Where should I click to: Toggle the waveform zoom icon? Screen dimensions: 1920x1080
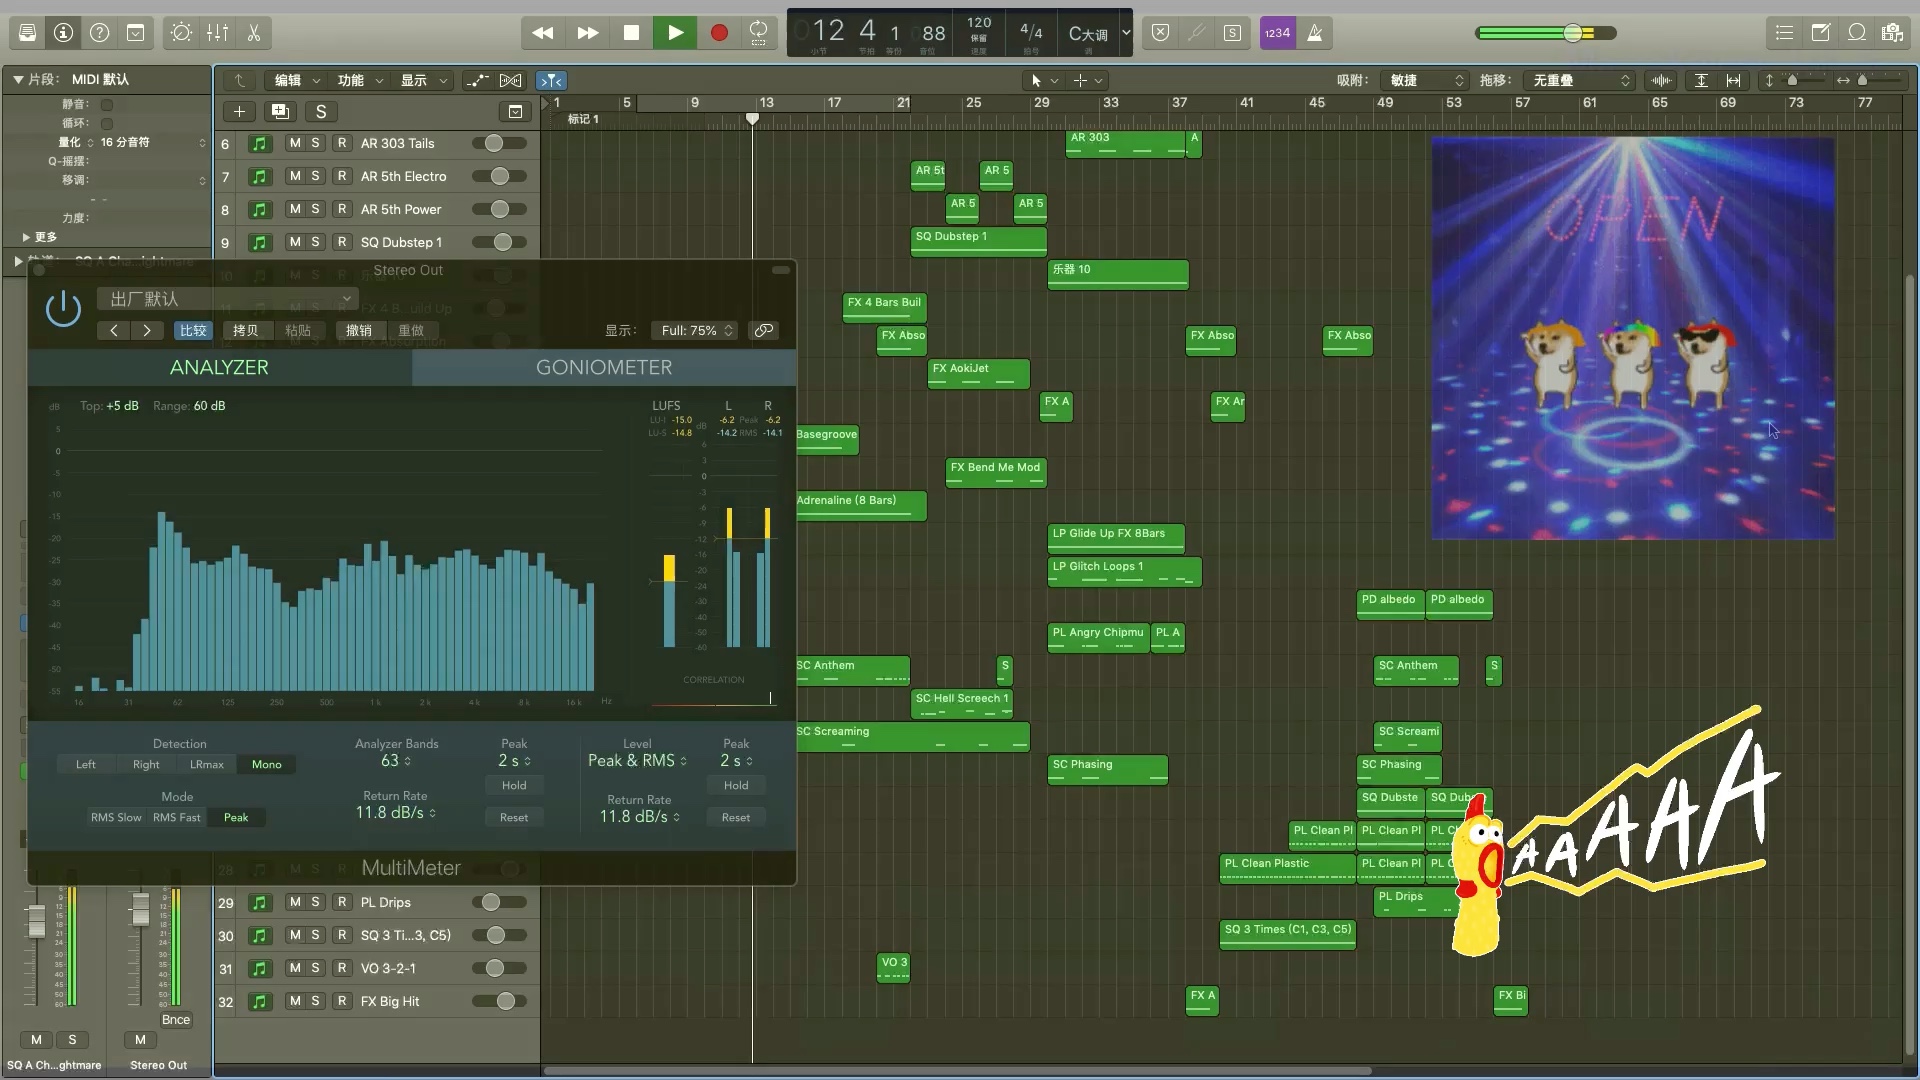point(1661,80)
